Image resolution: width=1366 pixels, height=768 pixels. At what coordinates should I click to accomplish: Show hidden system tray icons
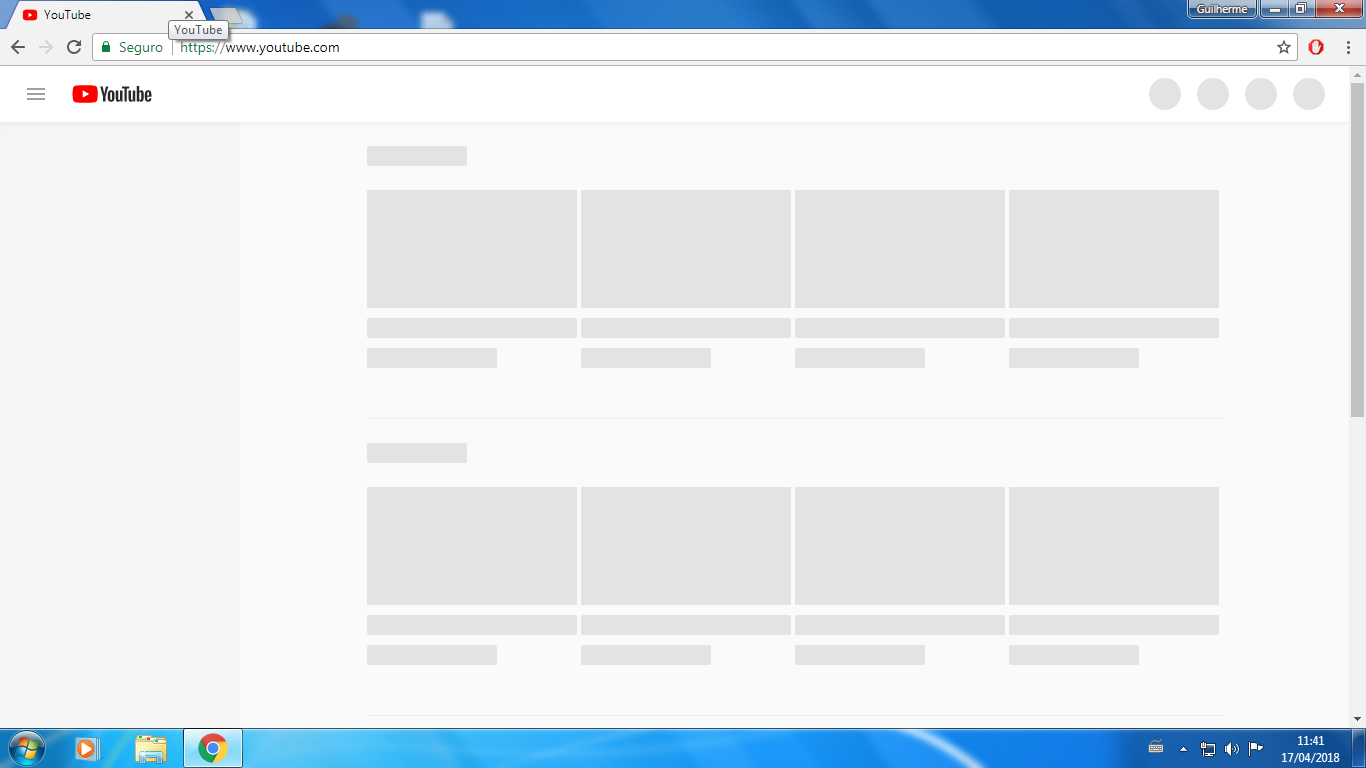pos(1184,748)
